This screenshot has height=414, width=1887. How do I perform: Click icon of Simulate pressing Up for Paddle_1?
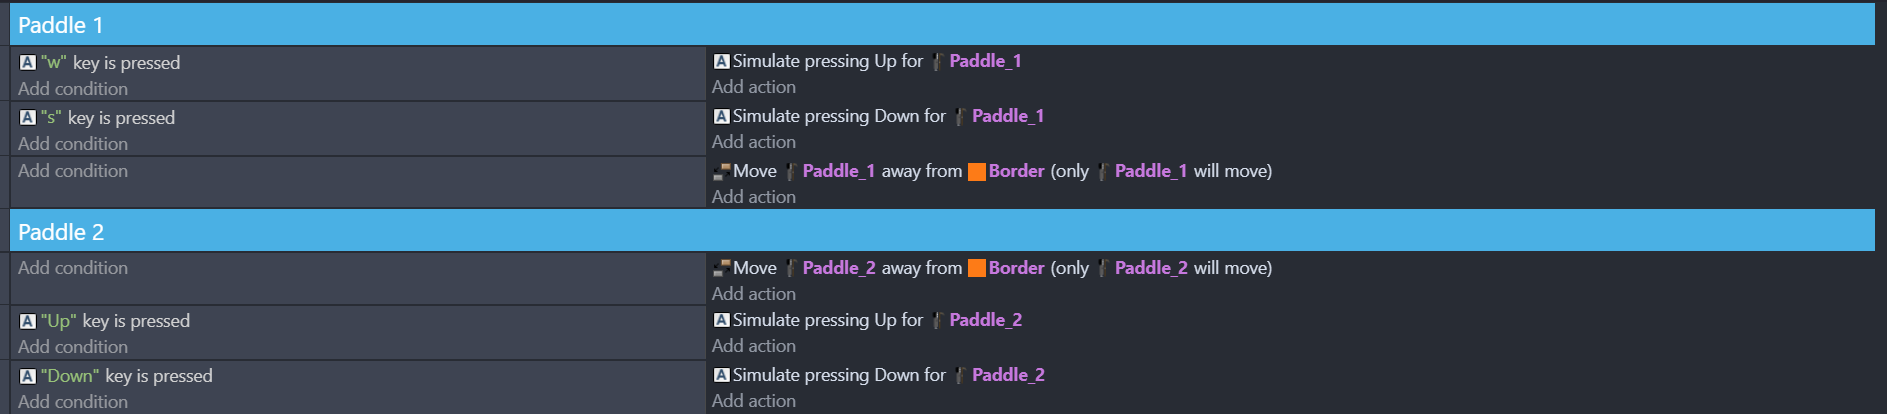[721, 61]
